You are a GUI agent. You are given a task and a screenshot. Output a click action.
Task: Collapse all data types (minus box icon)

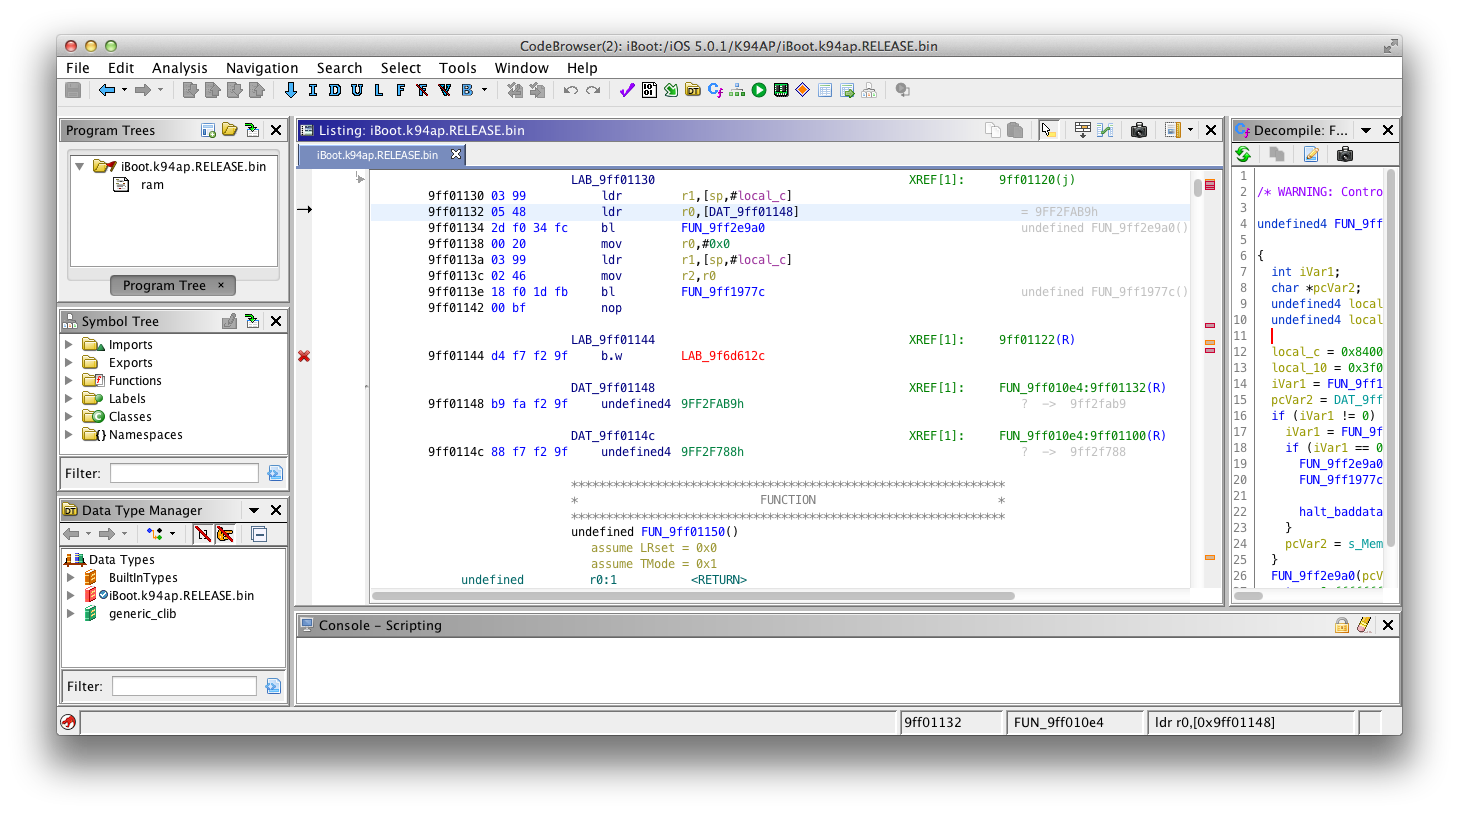(x=259, y=534)
